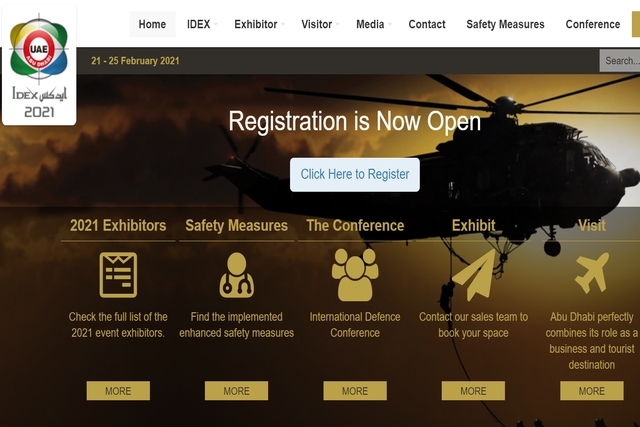Click the Safety Measures doctor icon
The width and height of the screenshot is (640, 427).
click(x=237, y=275)
